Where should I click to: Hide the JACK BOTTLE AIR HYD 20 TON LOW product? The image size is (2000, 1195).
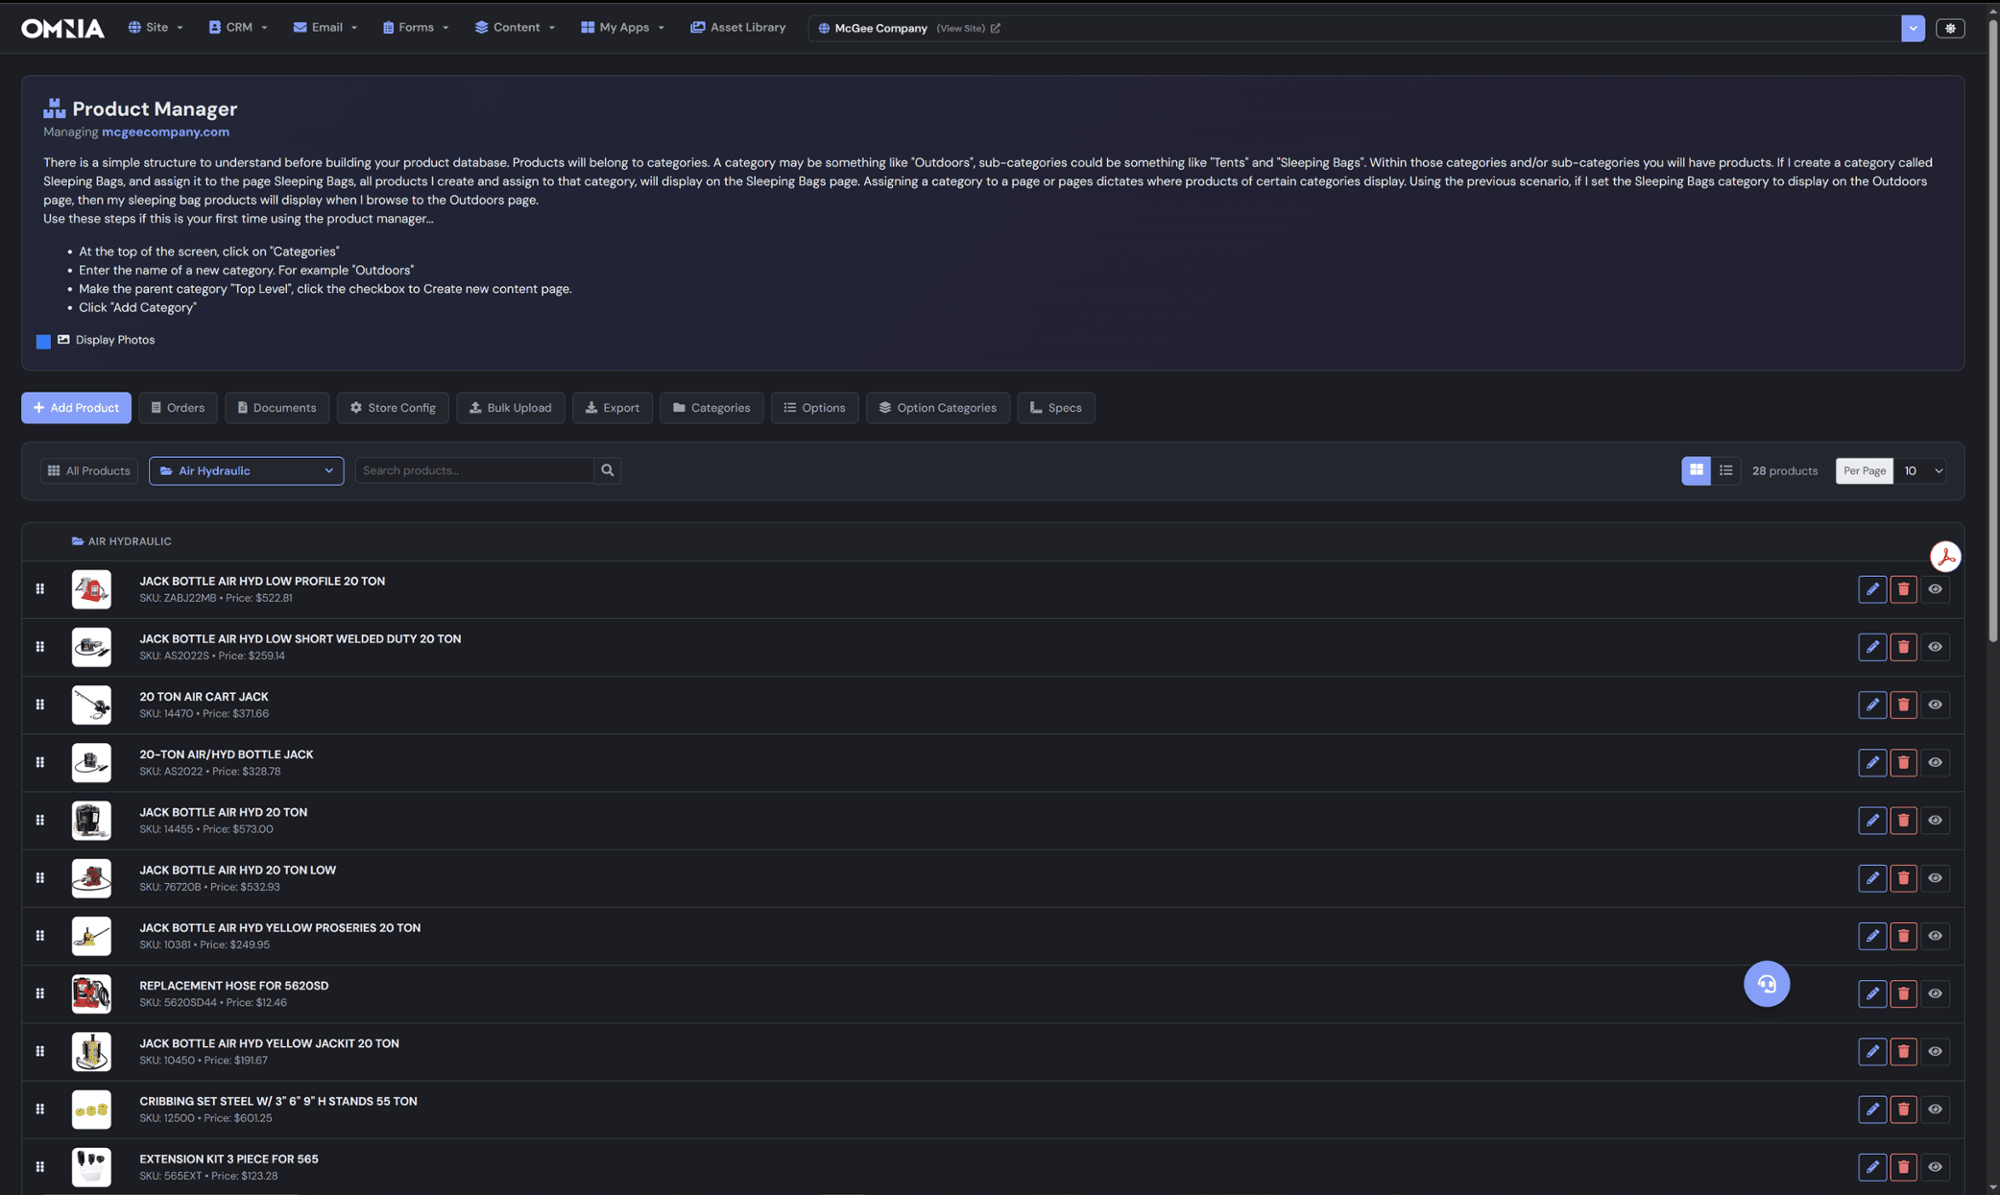1935,878
